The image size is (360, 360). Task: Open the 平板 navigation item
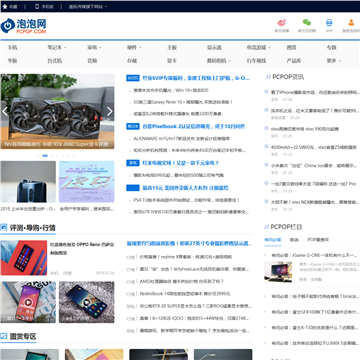tap(13, 61)
